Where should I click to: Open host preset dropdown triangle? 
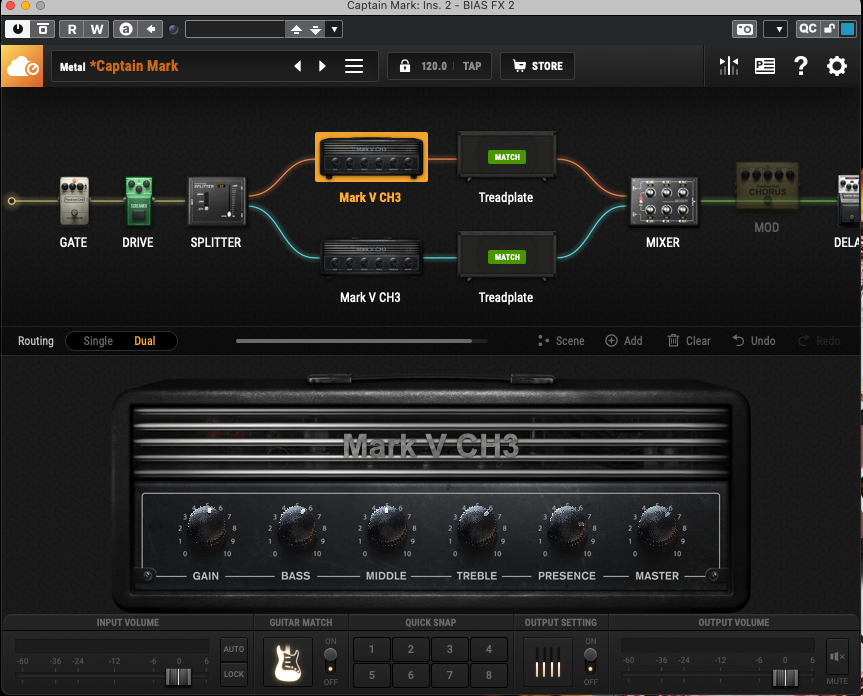(334, 29)
